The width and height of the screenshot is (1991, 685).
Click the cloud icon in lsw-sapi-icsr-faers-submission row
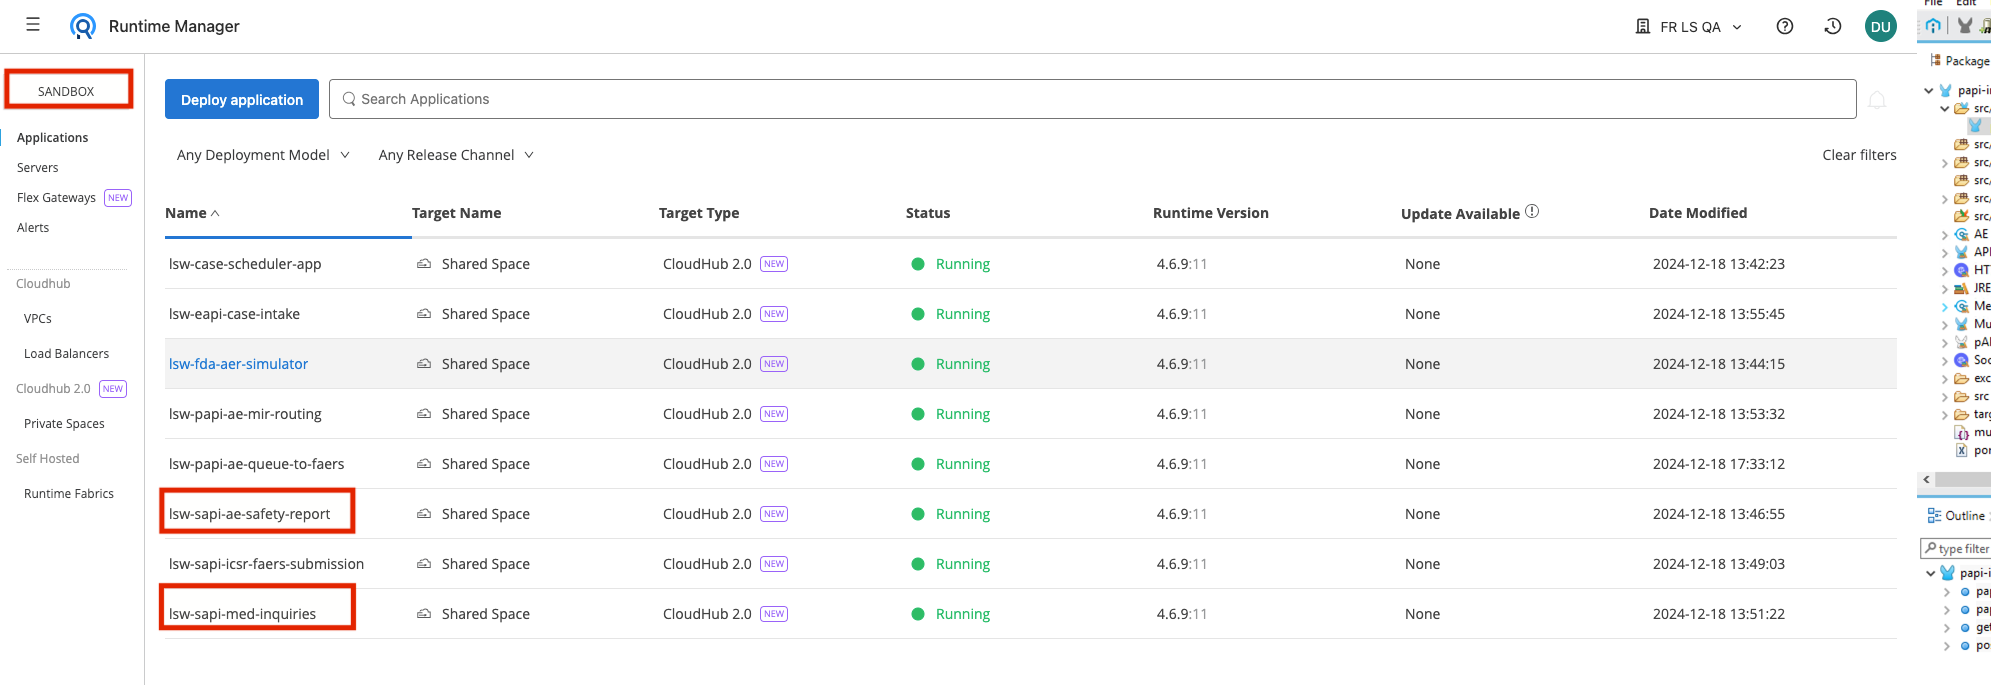pyautogui.click(x=424, y=564)
